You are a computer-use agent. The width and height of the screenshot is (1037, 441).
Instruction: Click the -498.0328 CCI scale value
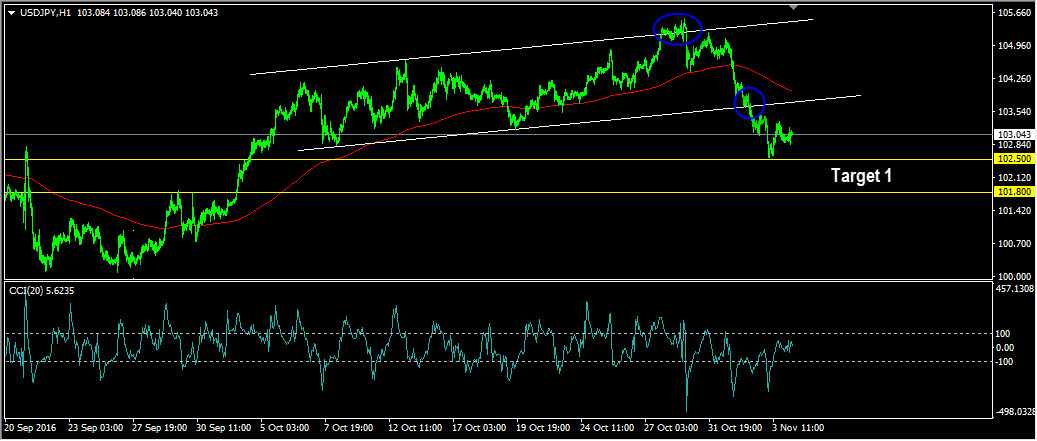(1015, 413)
